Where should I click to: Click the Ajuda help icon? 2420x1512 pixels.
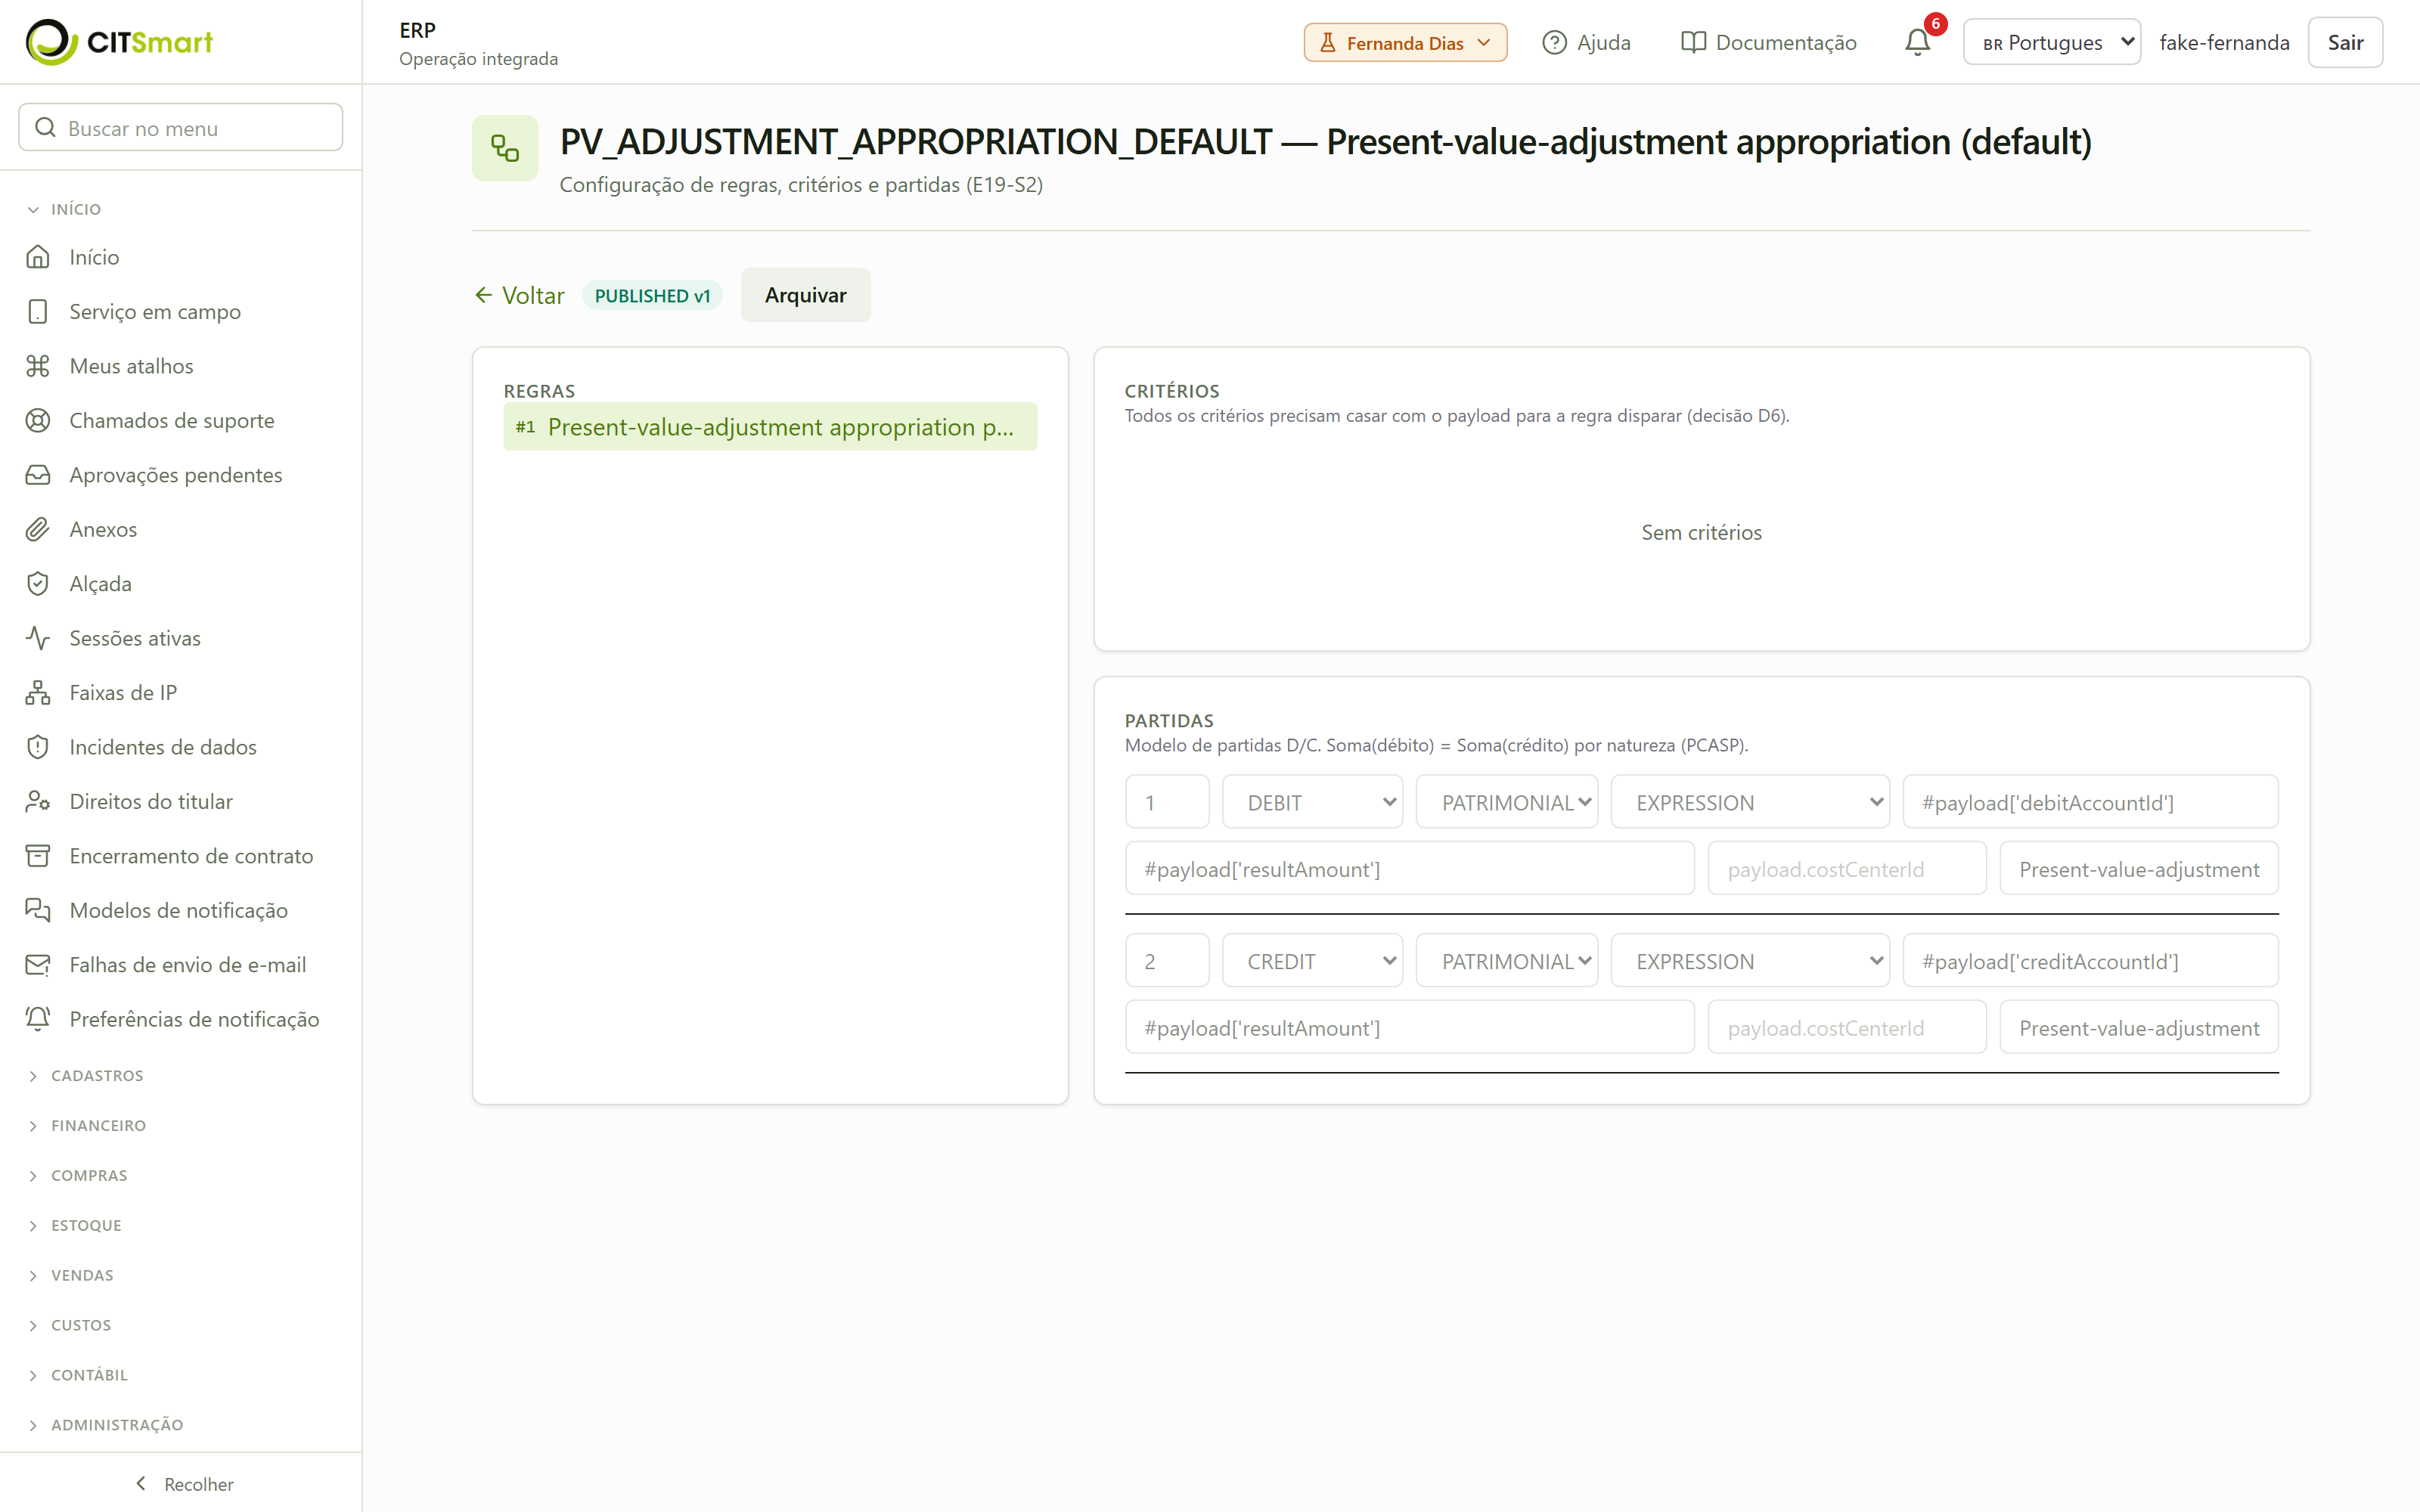(1554, 42)
